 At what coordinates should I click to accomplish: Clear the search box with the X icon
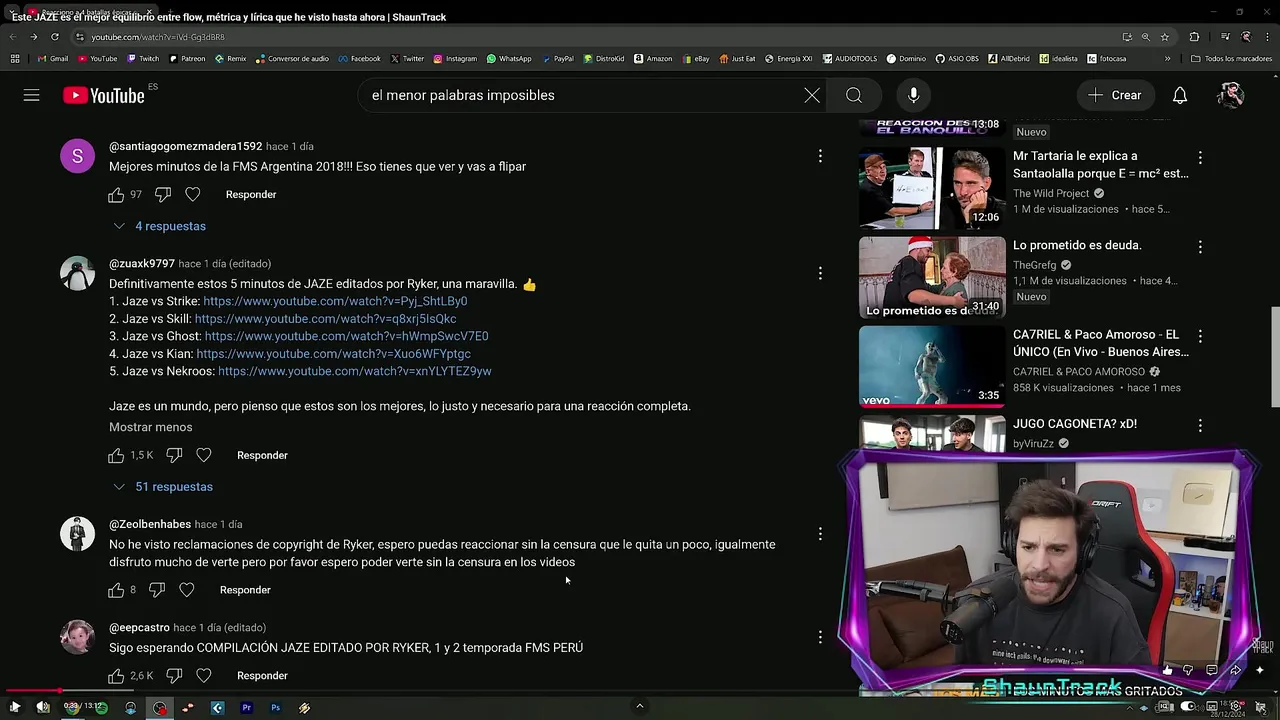[x=812, y=95]
